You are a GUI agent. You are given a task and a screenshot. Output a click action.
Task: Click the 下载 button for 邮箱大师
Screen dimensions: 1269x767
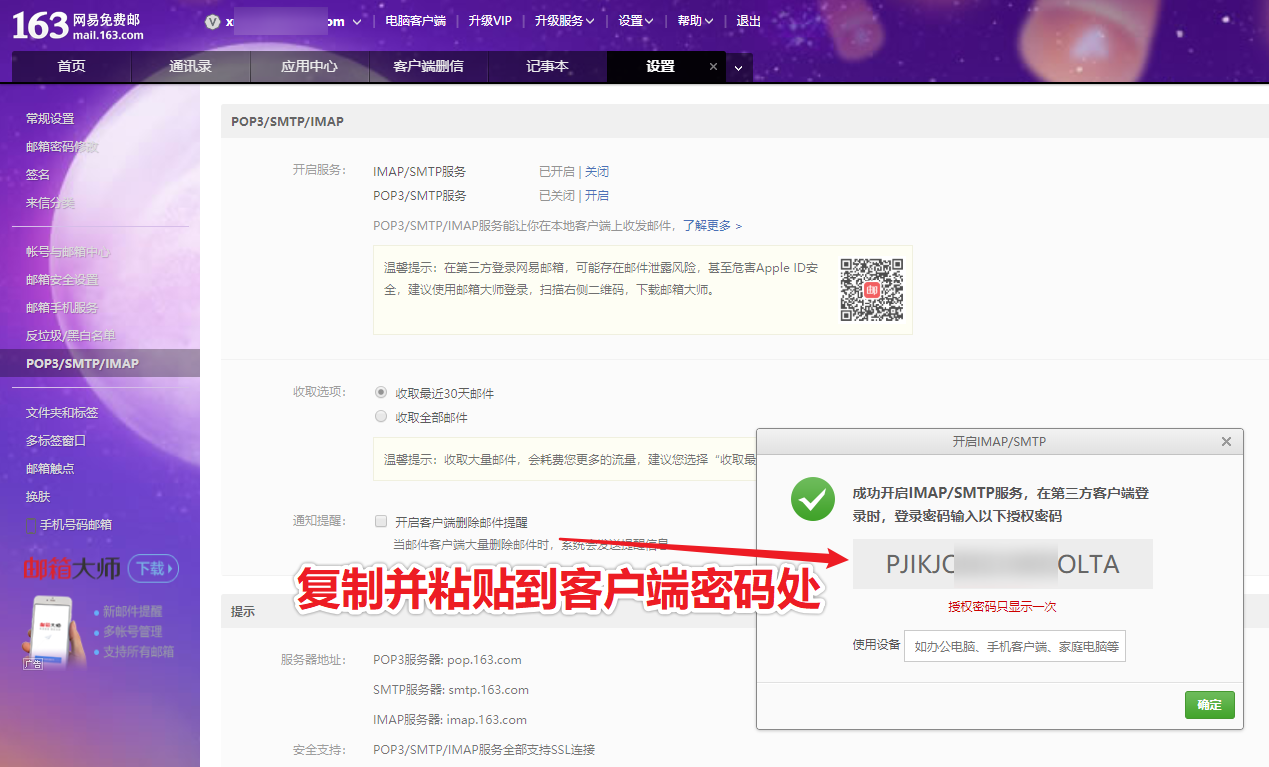tap(153, 569)
